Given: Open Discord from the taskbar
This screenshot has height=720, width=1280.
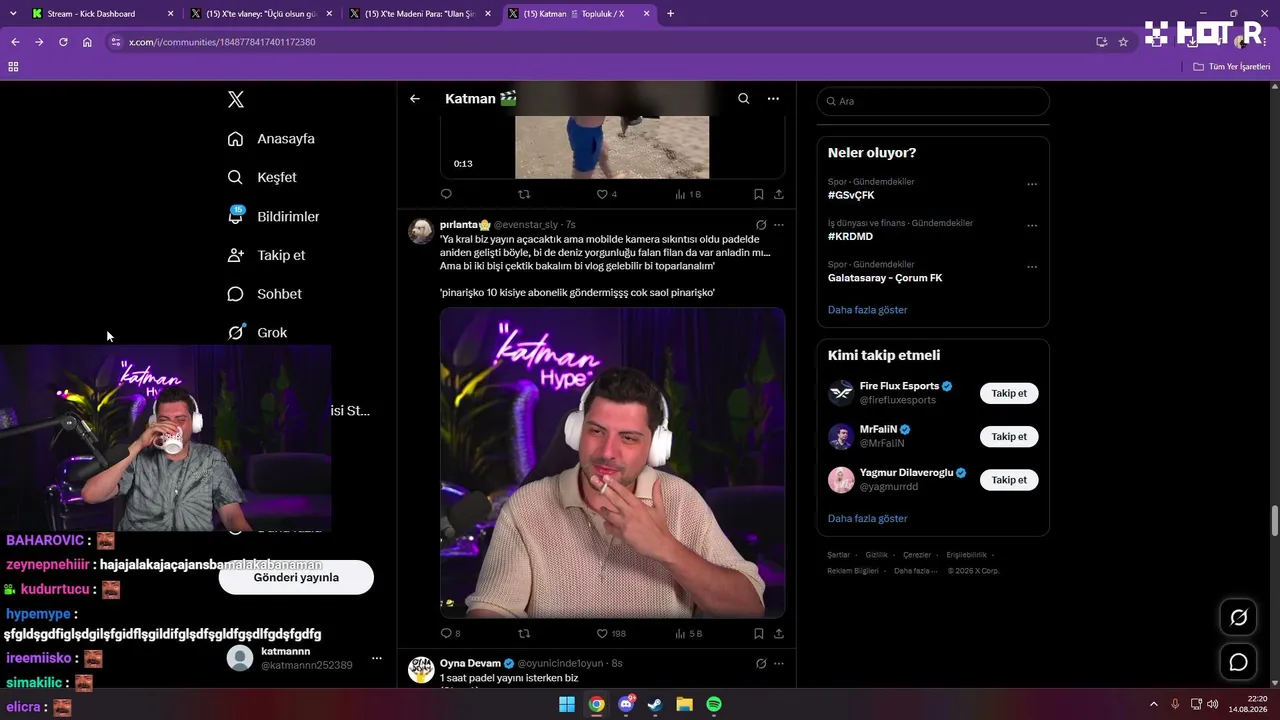Looking at the screenshot, I should tap(626, 704).
